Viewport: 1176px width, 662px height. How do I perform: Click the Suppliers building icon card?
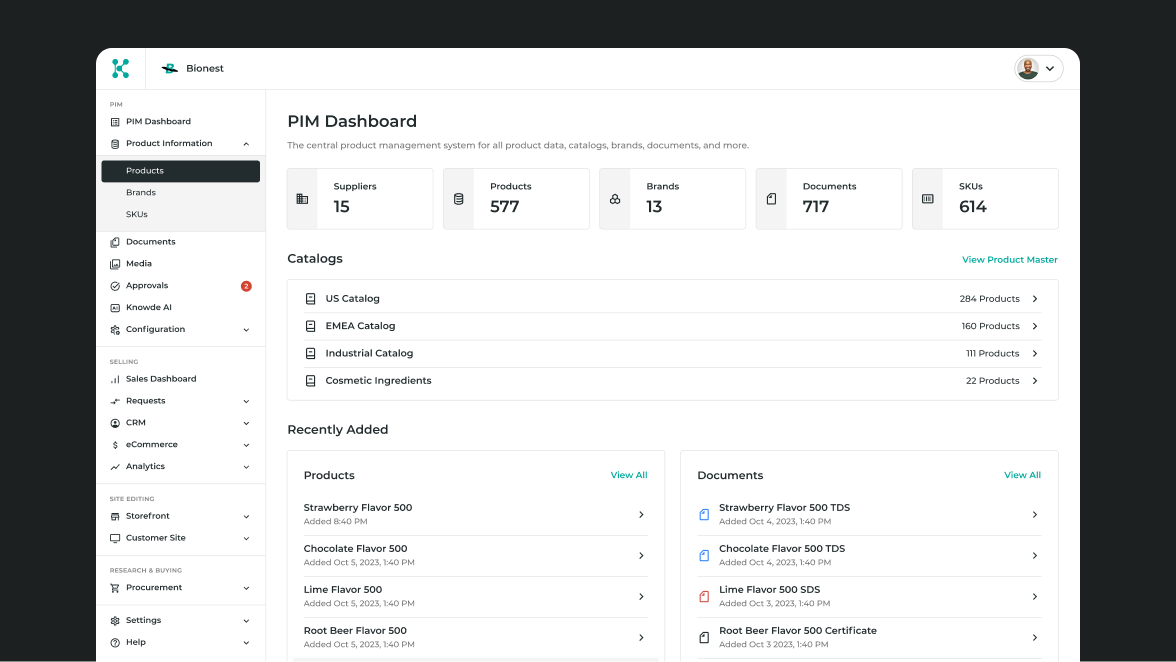pyautogui.click(x=303, y=199)
